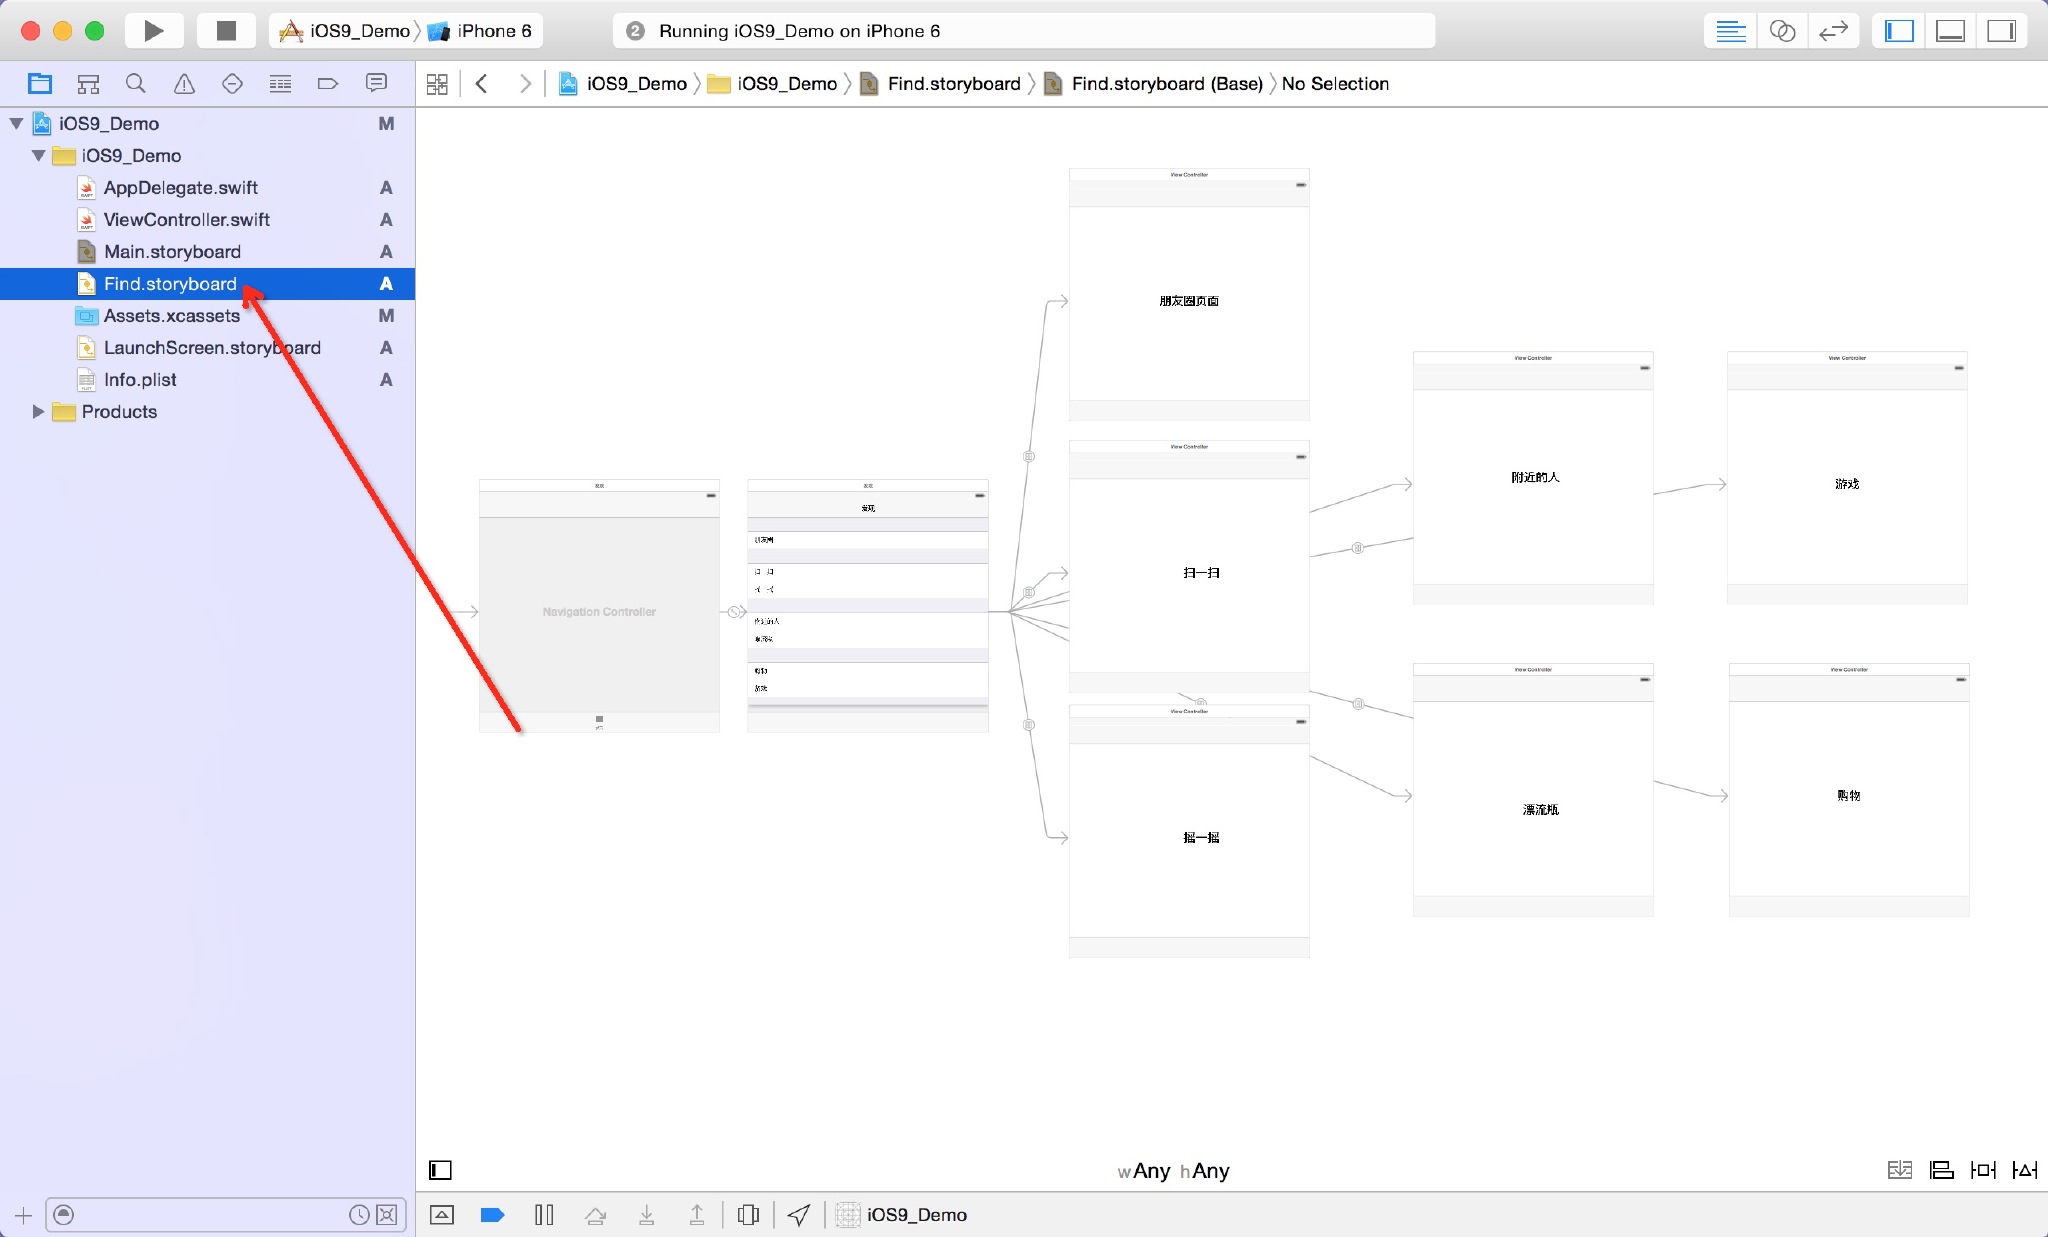Open the Debug View Hierarchy icon
This screenshot has width=2048, height=1237.
(x=748, y=1214)
